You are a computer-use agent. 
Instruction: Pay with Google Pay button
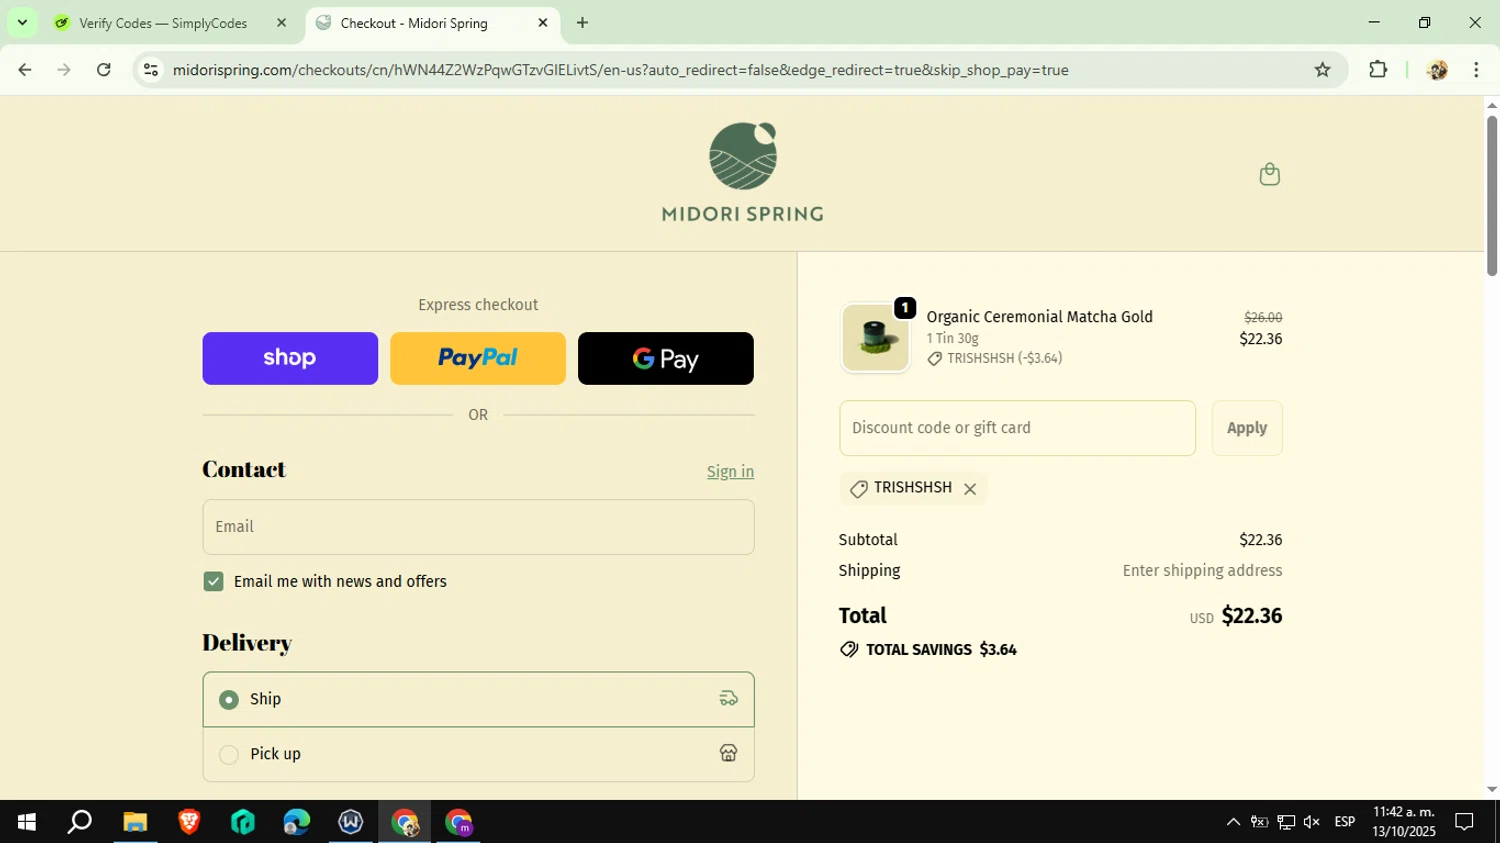(x=666, y=358)
